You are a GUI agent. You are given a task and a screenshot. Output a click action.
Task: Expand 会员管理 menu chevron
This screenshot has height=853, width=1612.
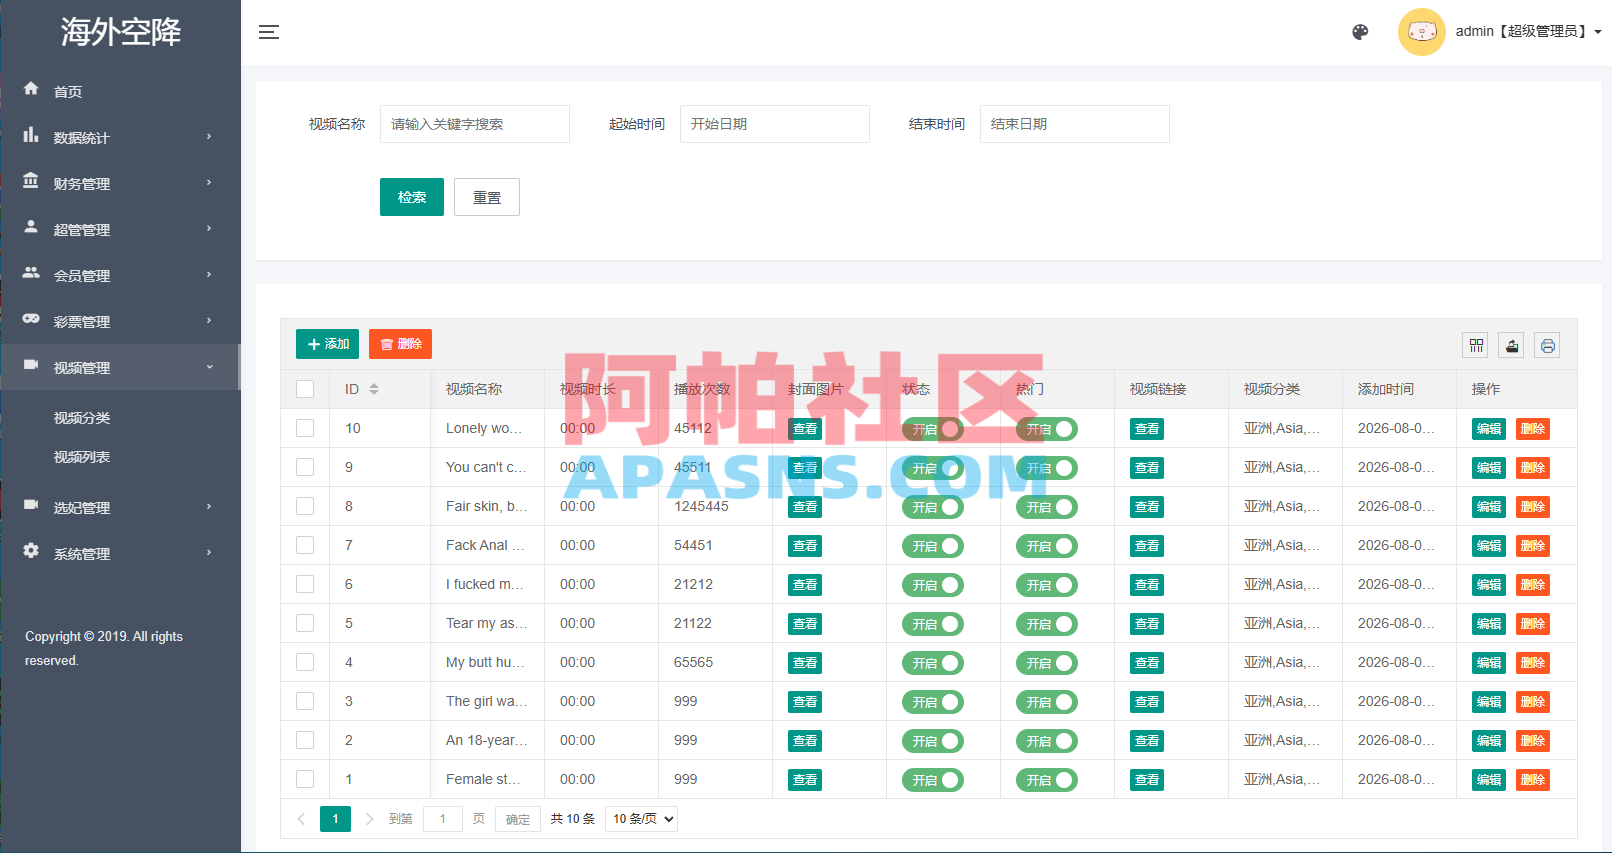pyautogui.click(x=209, y=274)
